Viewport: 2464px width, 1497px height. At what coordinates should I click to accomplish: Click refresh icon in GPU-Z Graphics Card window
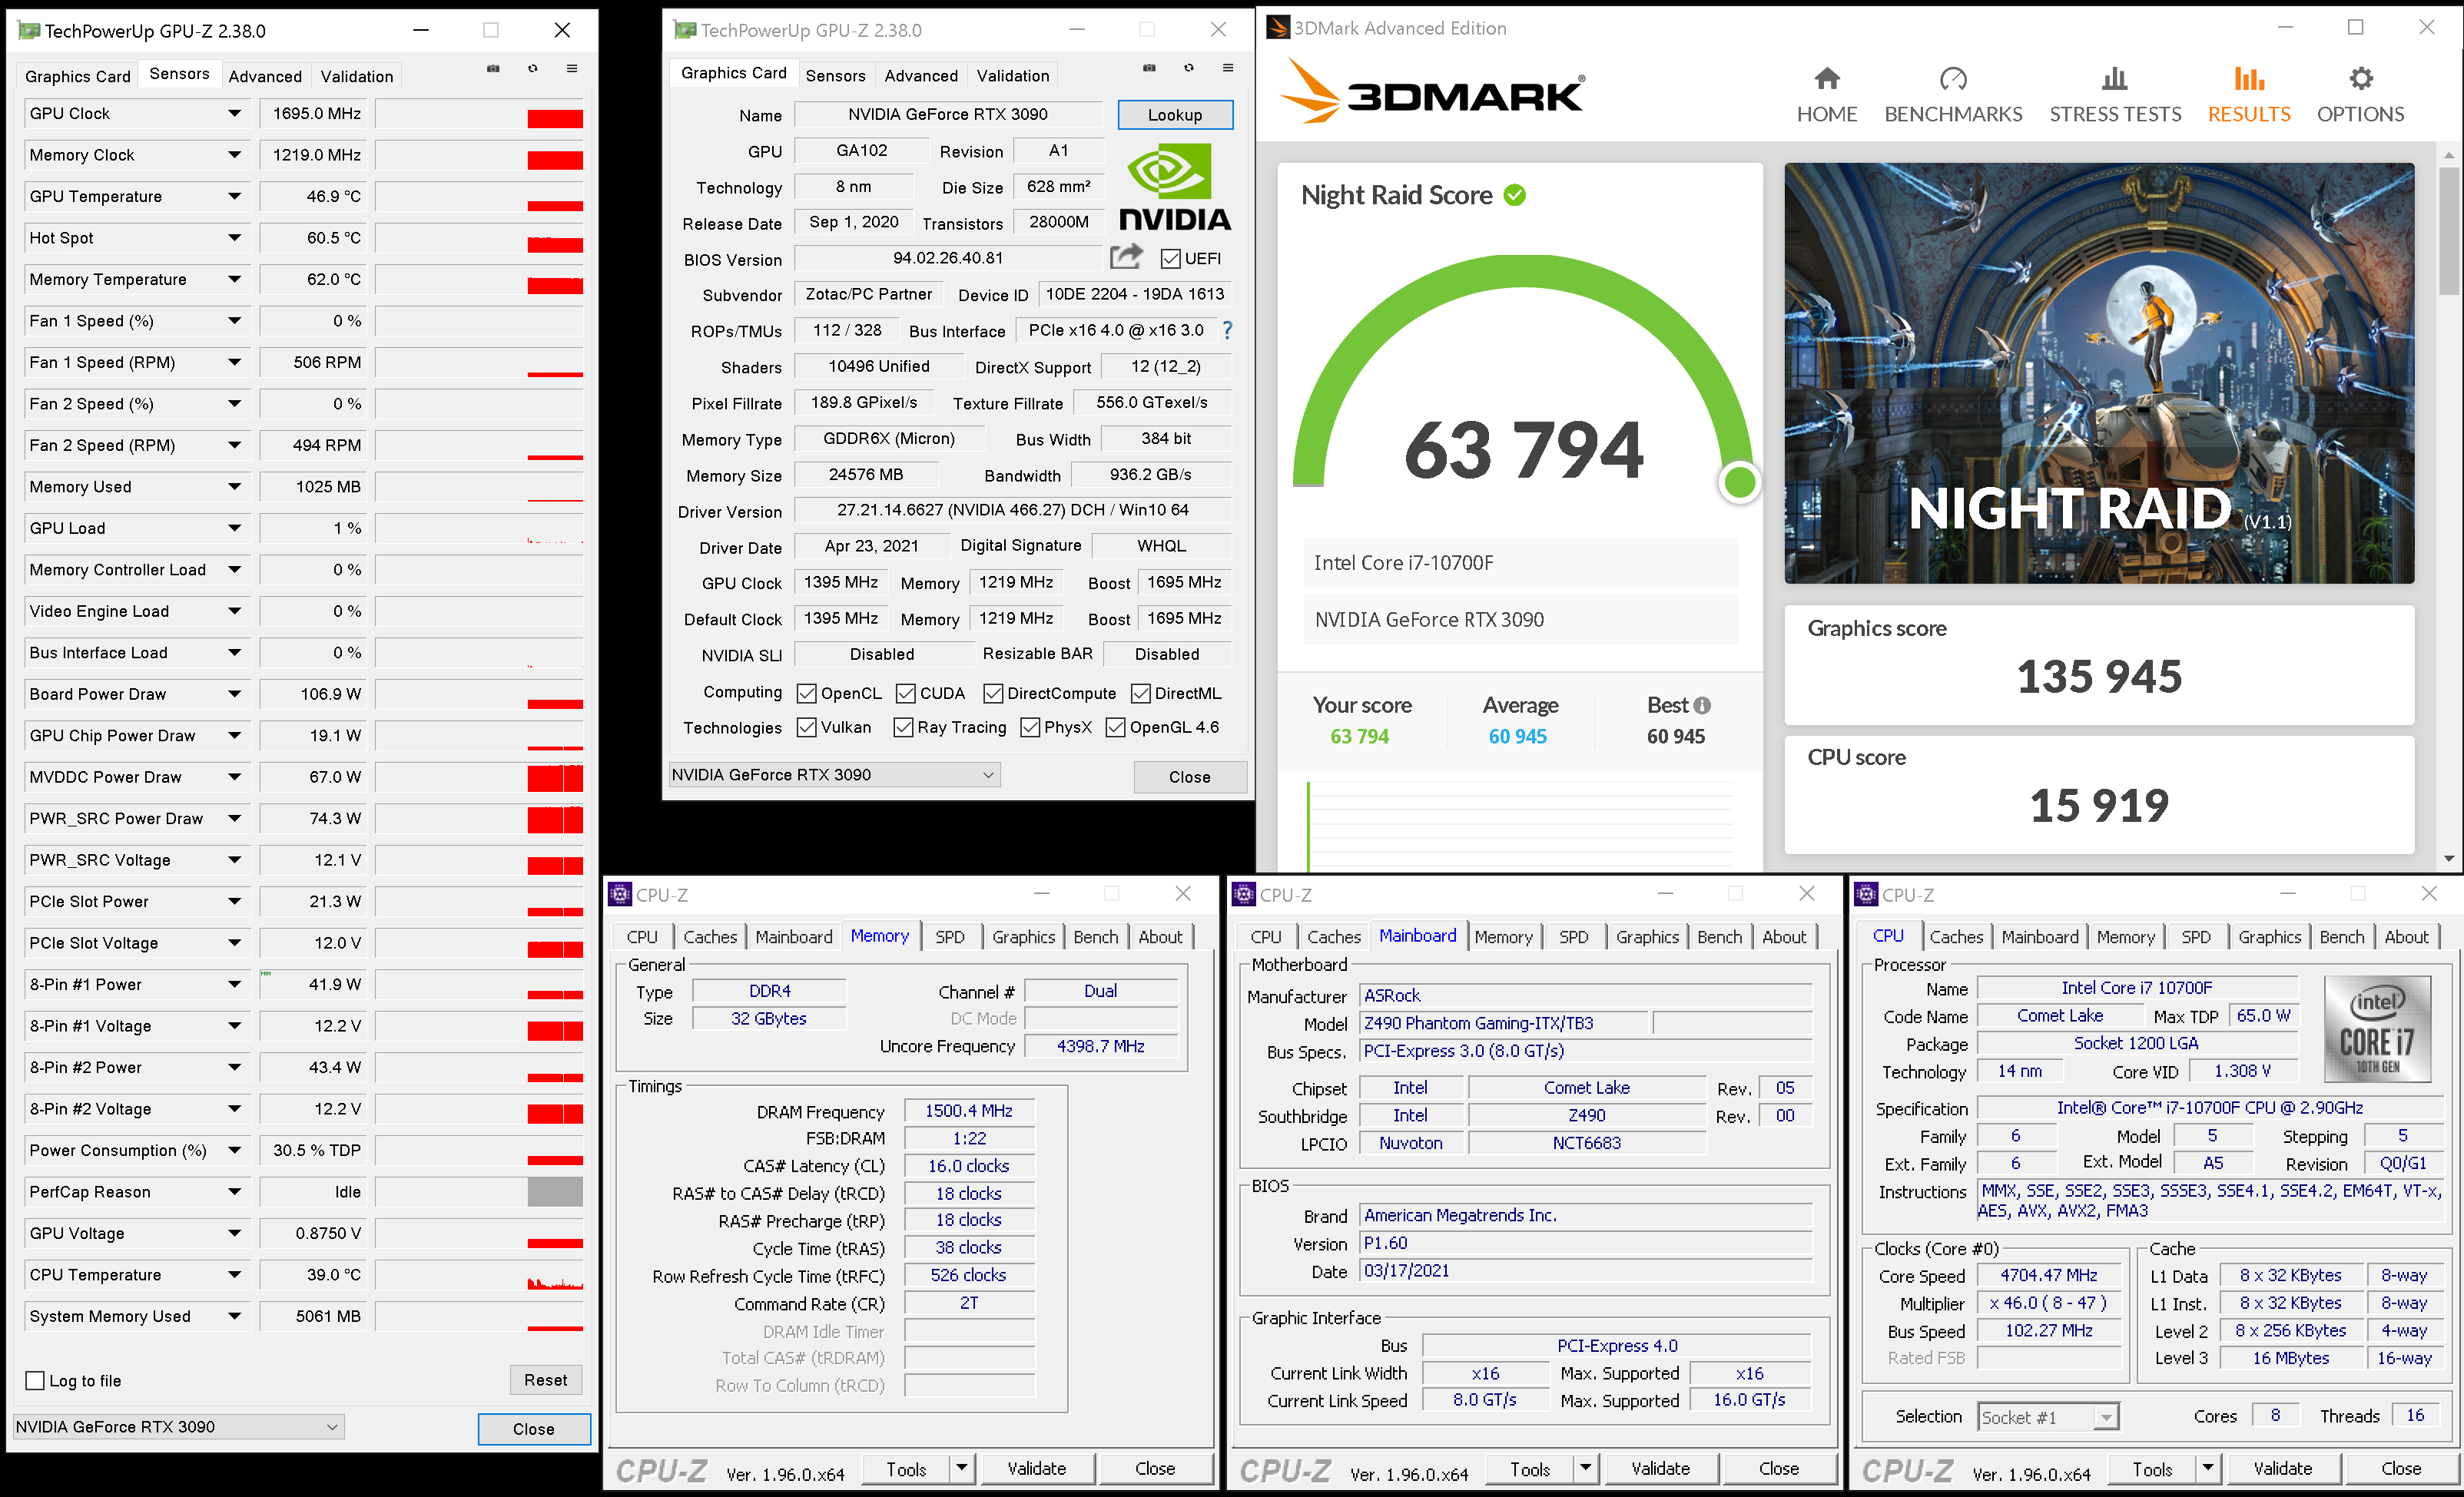pyautogui.click(x=1189, y=68)
